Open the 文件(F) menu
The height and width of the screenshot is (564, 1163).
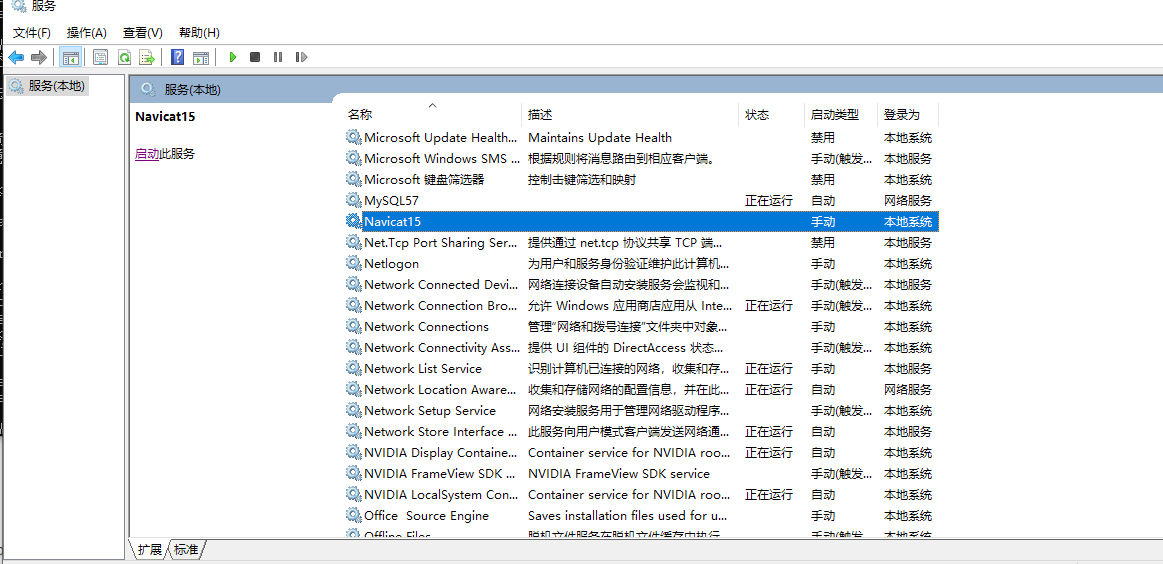pos(32,33)
